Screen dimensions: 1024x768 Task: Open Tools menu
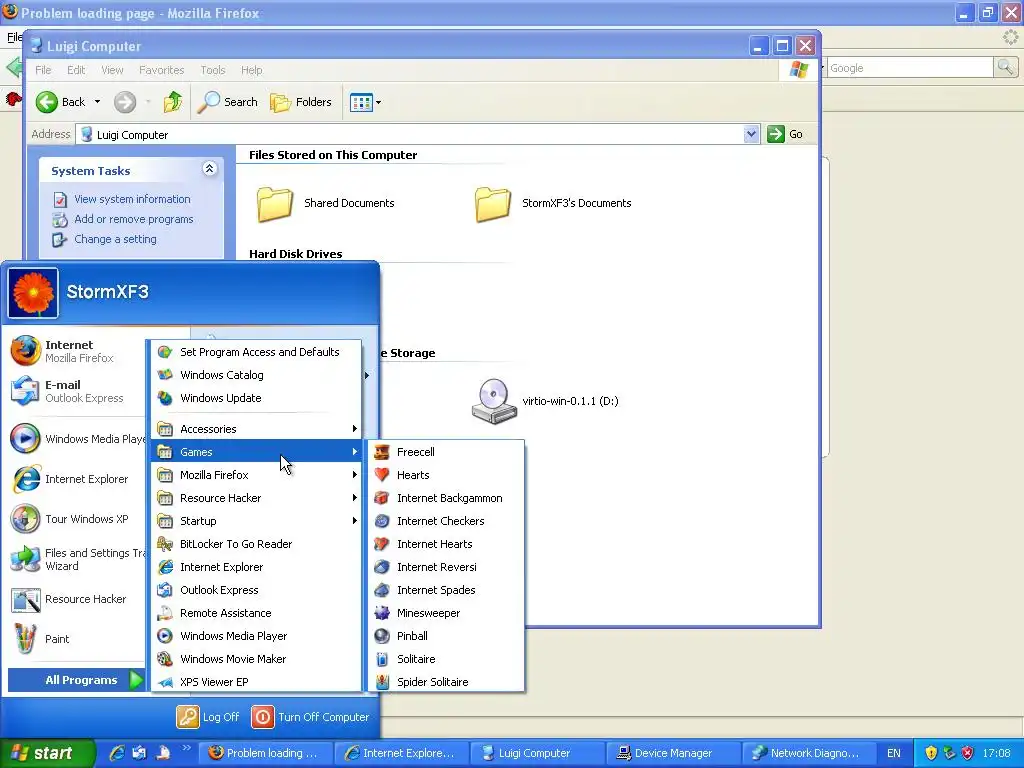212,70
